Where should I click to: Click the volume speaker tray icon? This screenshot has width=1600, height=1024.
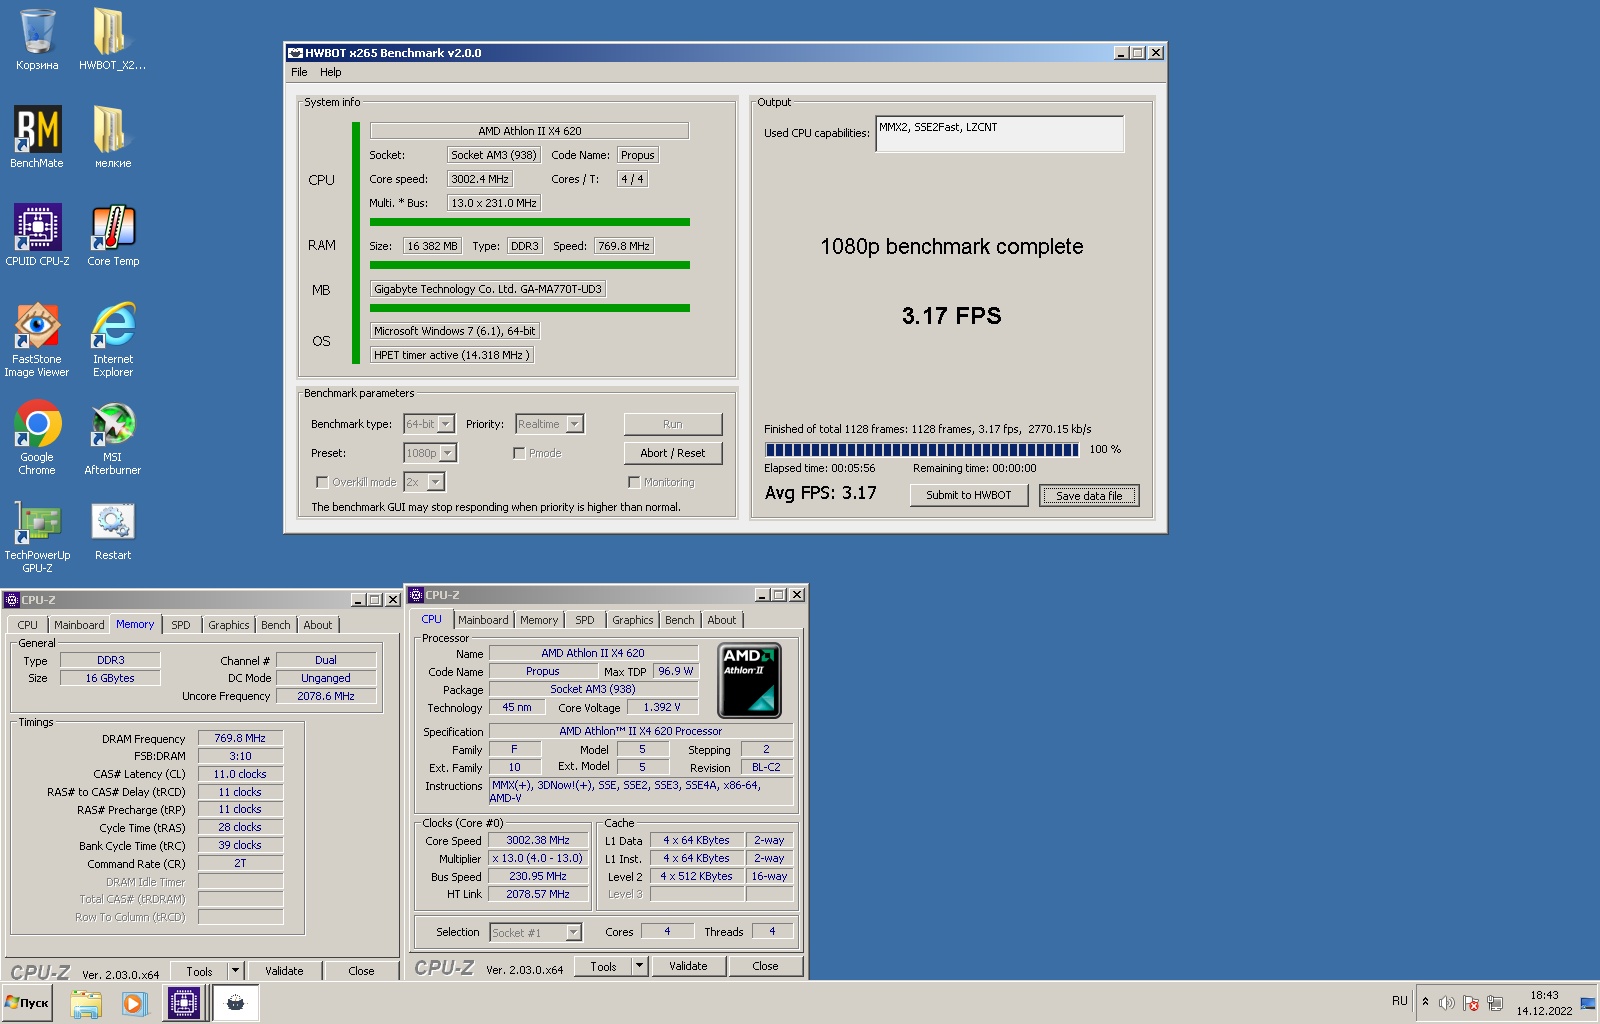[x=1446, y=1003]
